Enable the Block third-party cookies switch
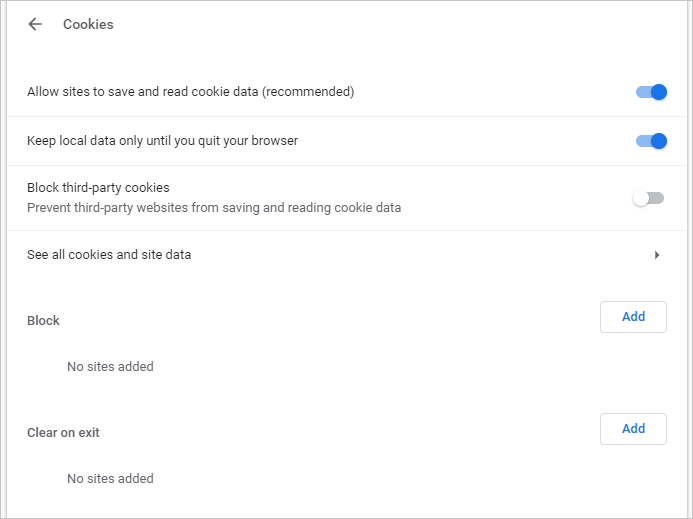 (x=648, y=198)
